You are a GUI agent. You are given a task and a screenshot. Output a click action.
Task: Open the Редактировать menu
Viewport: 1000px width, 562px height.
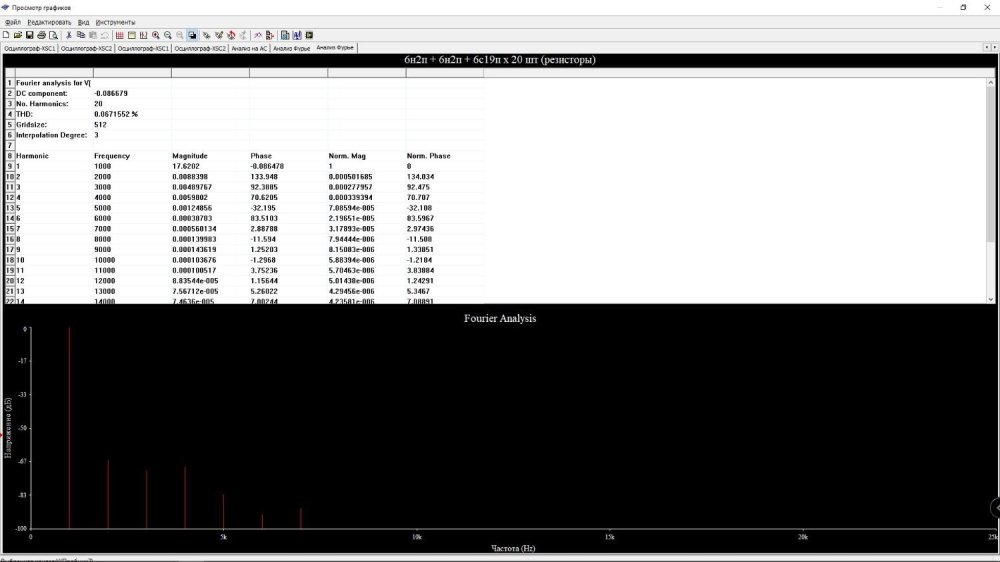coord(49,21)
